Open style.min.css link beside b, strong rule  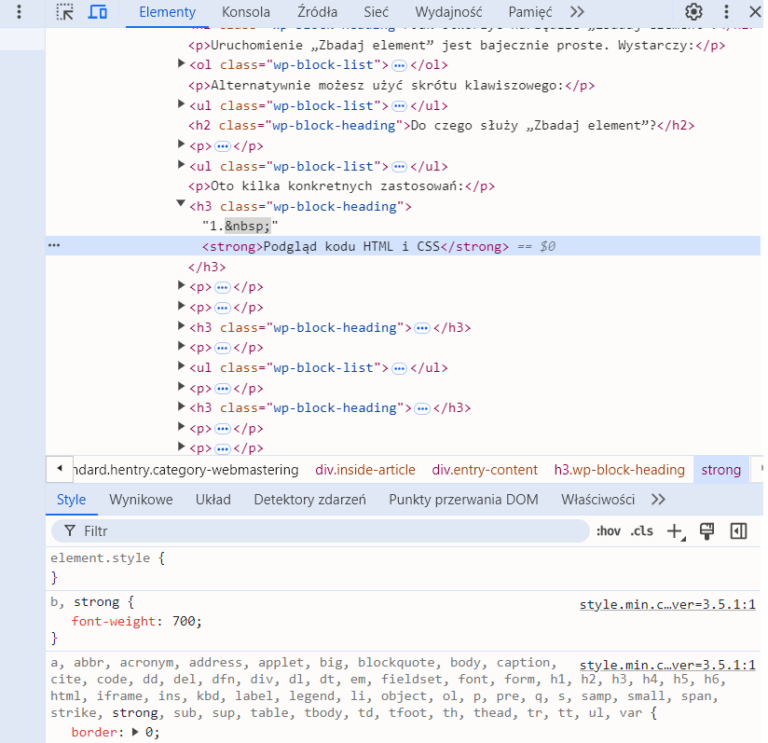tap(667, 605)
